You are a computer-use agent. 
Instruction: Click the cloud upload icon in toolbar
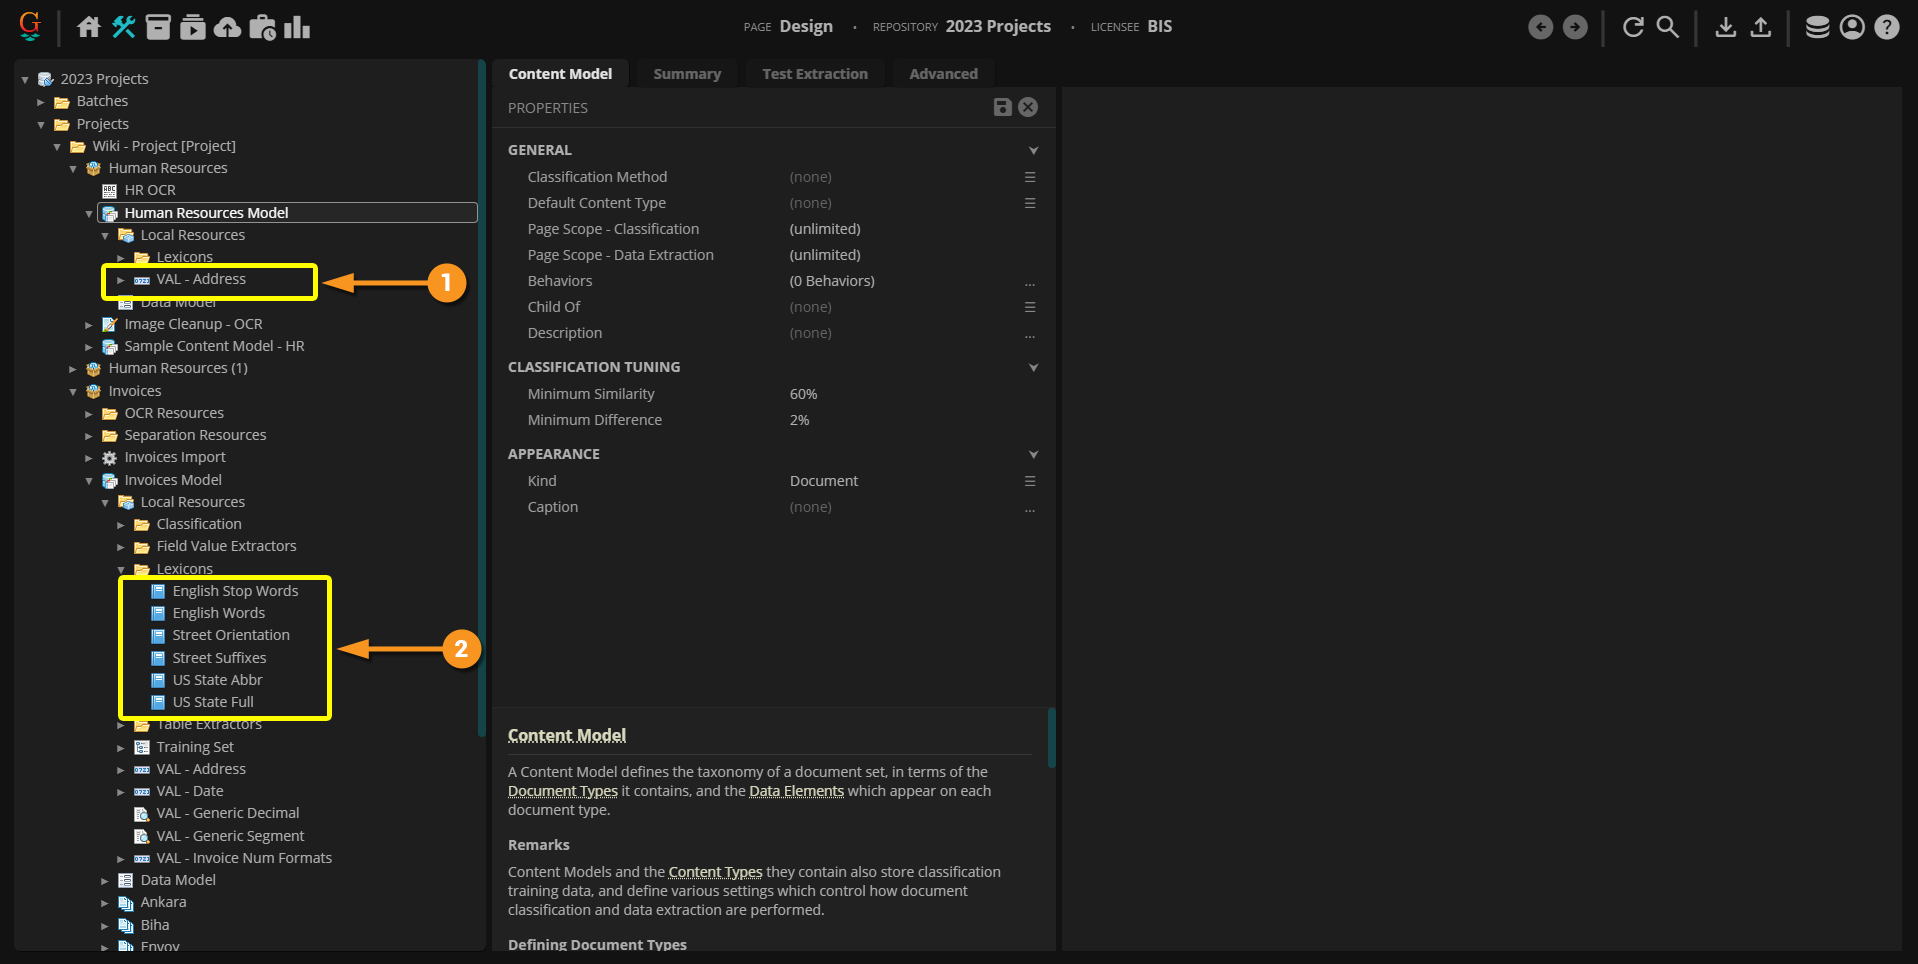[228, 27]
